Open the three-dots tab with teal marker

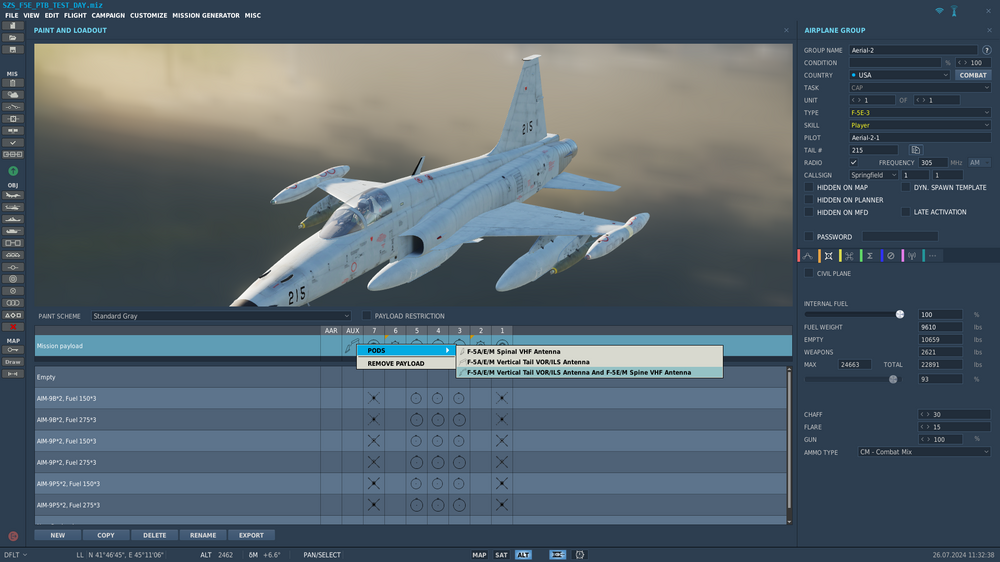932,256
